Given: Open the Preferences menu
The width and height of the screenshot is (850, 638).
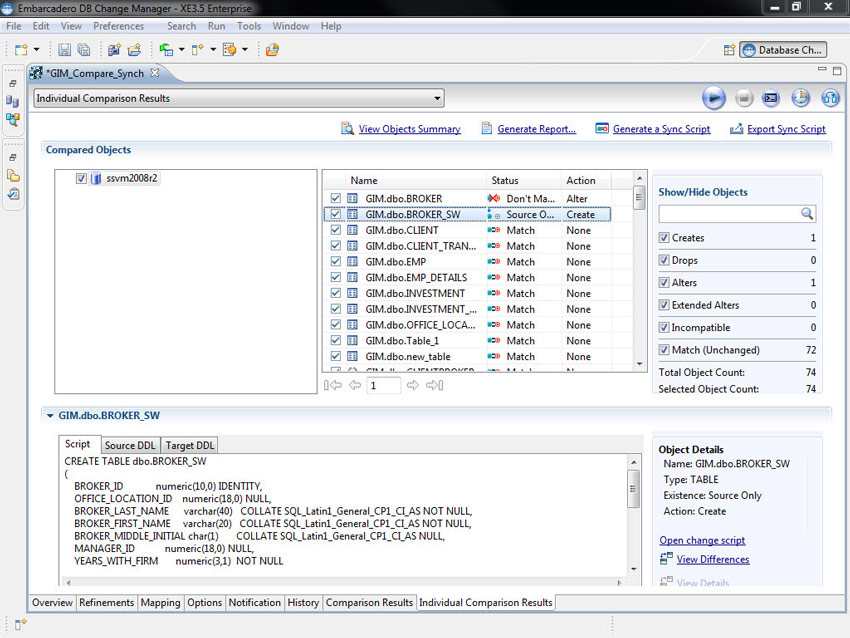Looking at the screenshot, I should pyautogui.click(x=119, y=26).
